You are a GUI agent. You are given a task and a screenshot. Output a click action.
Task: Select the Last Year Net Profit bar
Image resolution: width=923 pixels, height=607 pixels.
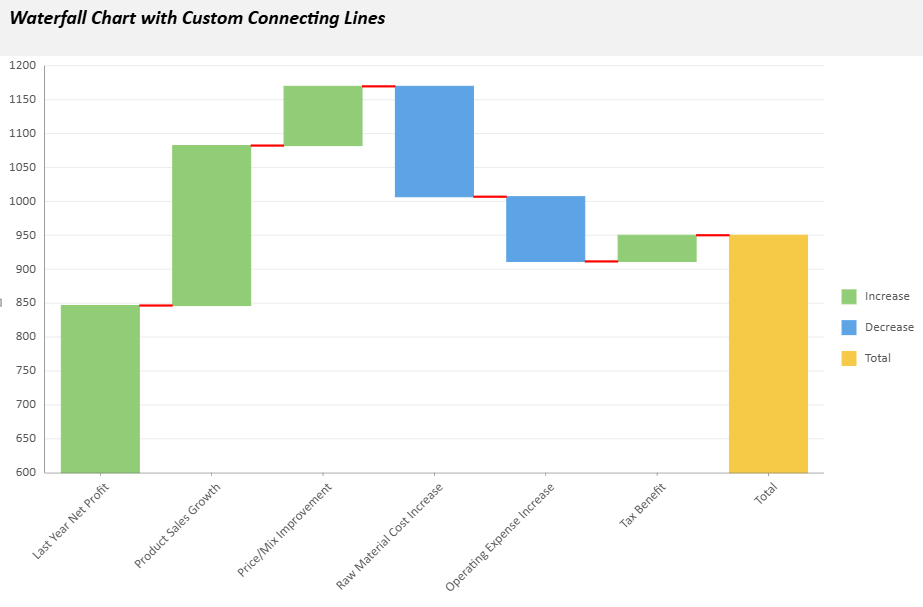pos(100,388)
